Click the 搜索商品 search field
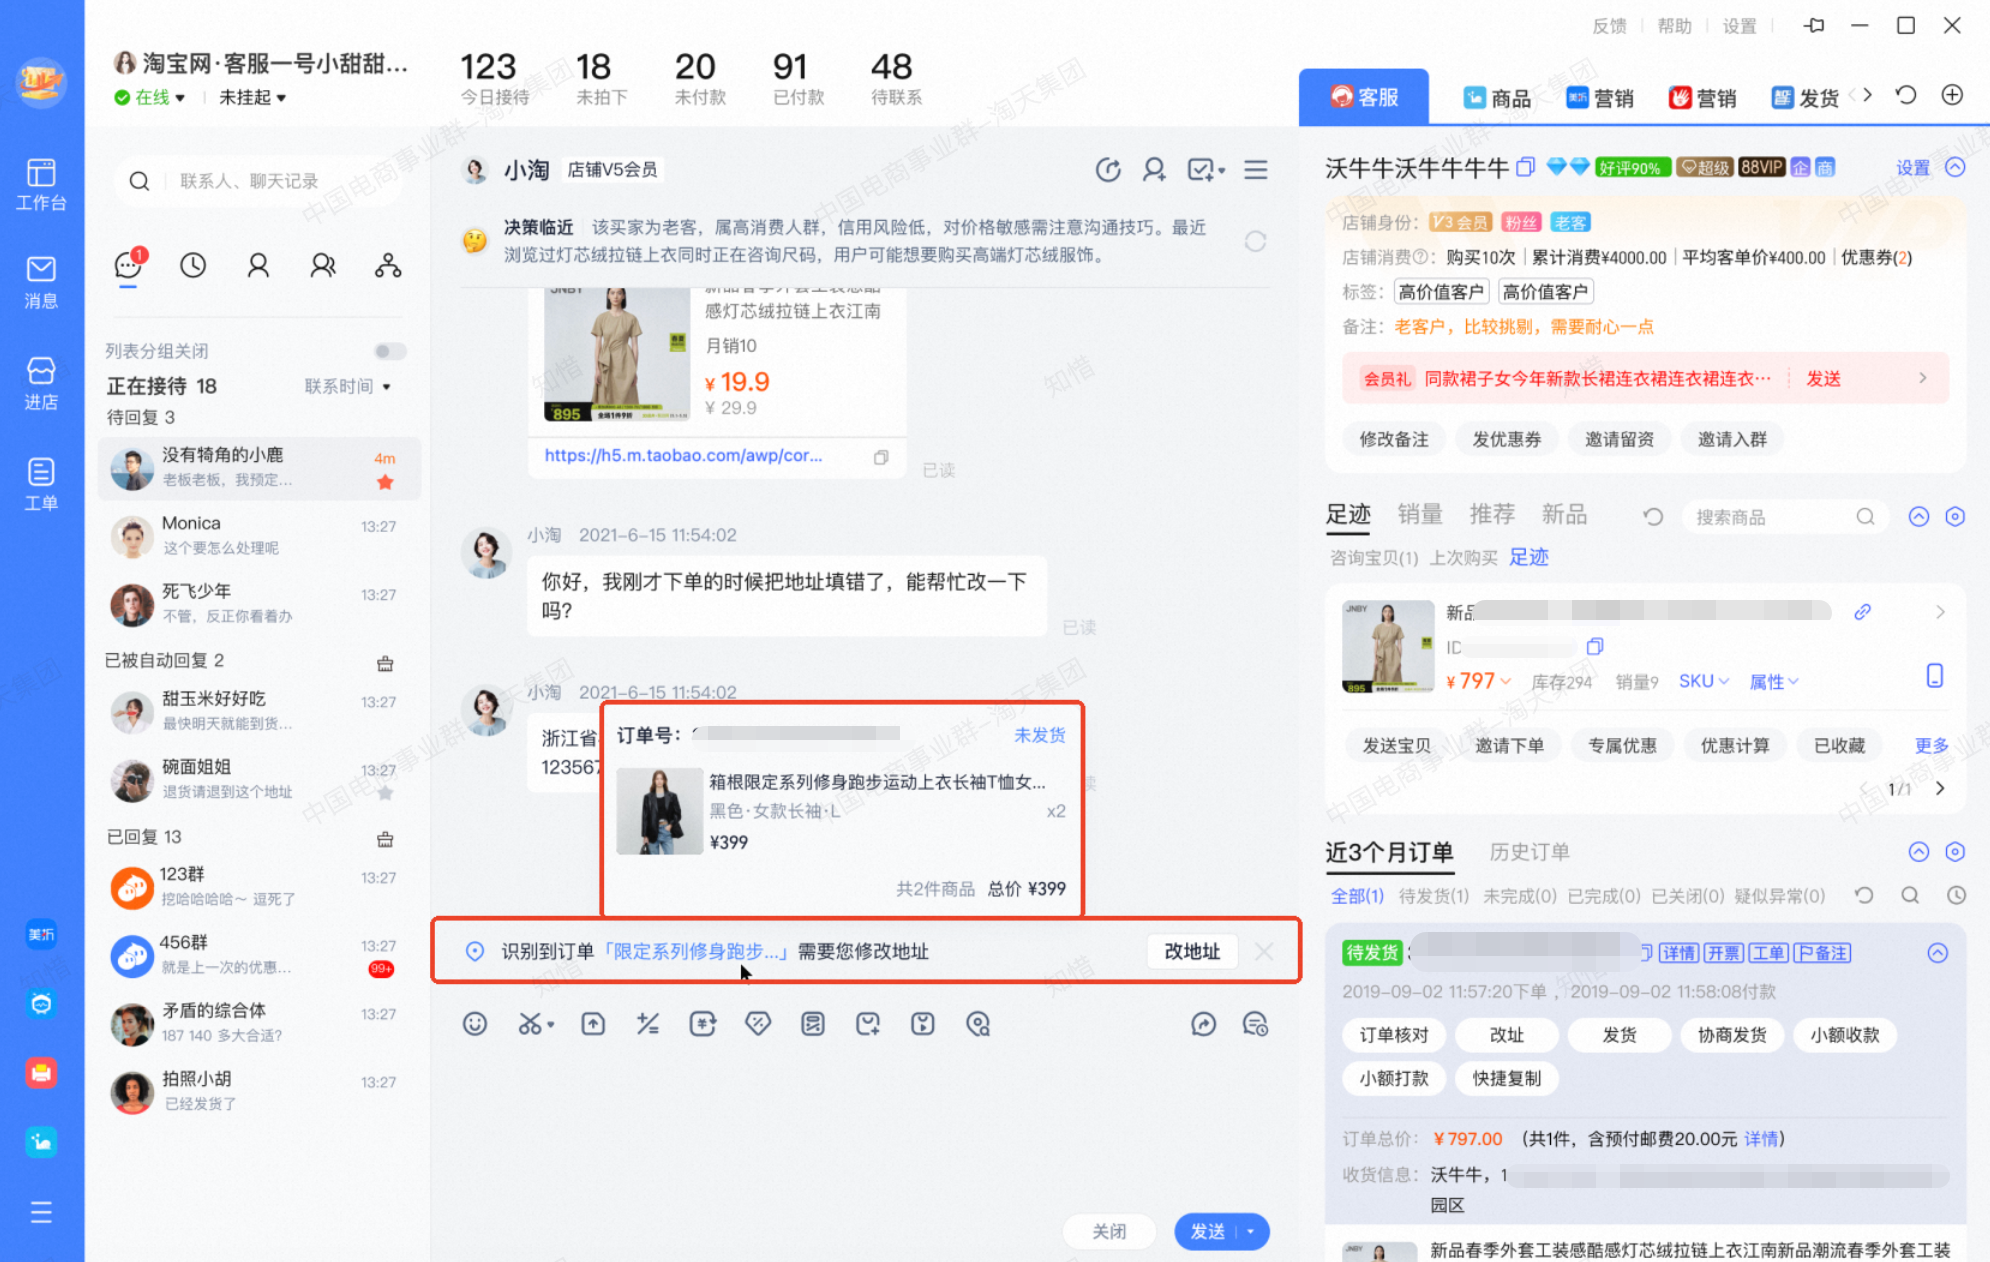The width and height of the screenshot is (1990, 1262). click(1783, 516)
